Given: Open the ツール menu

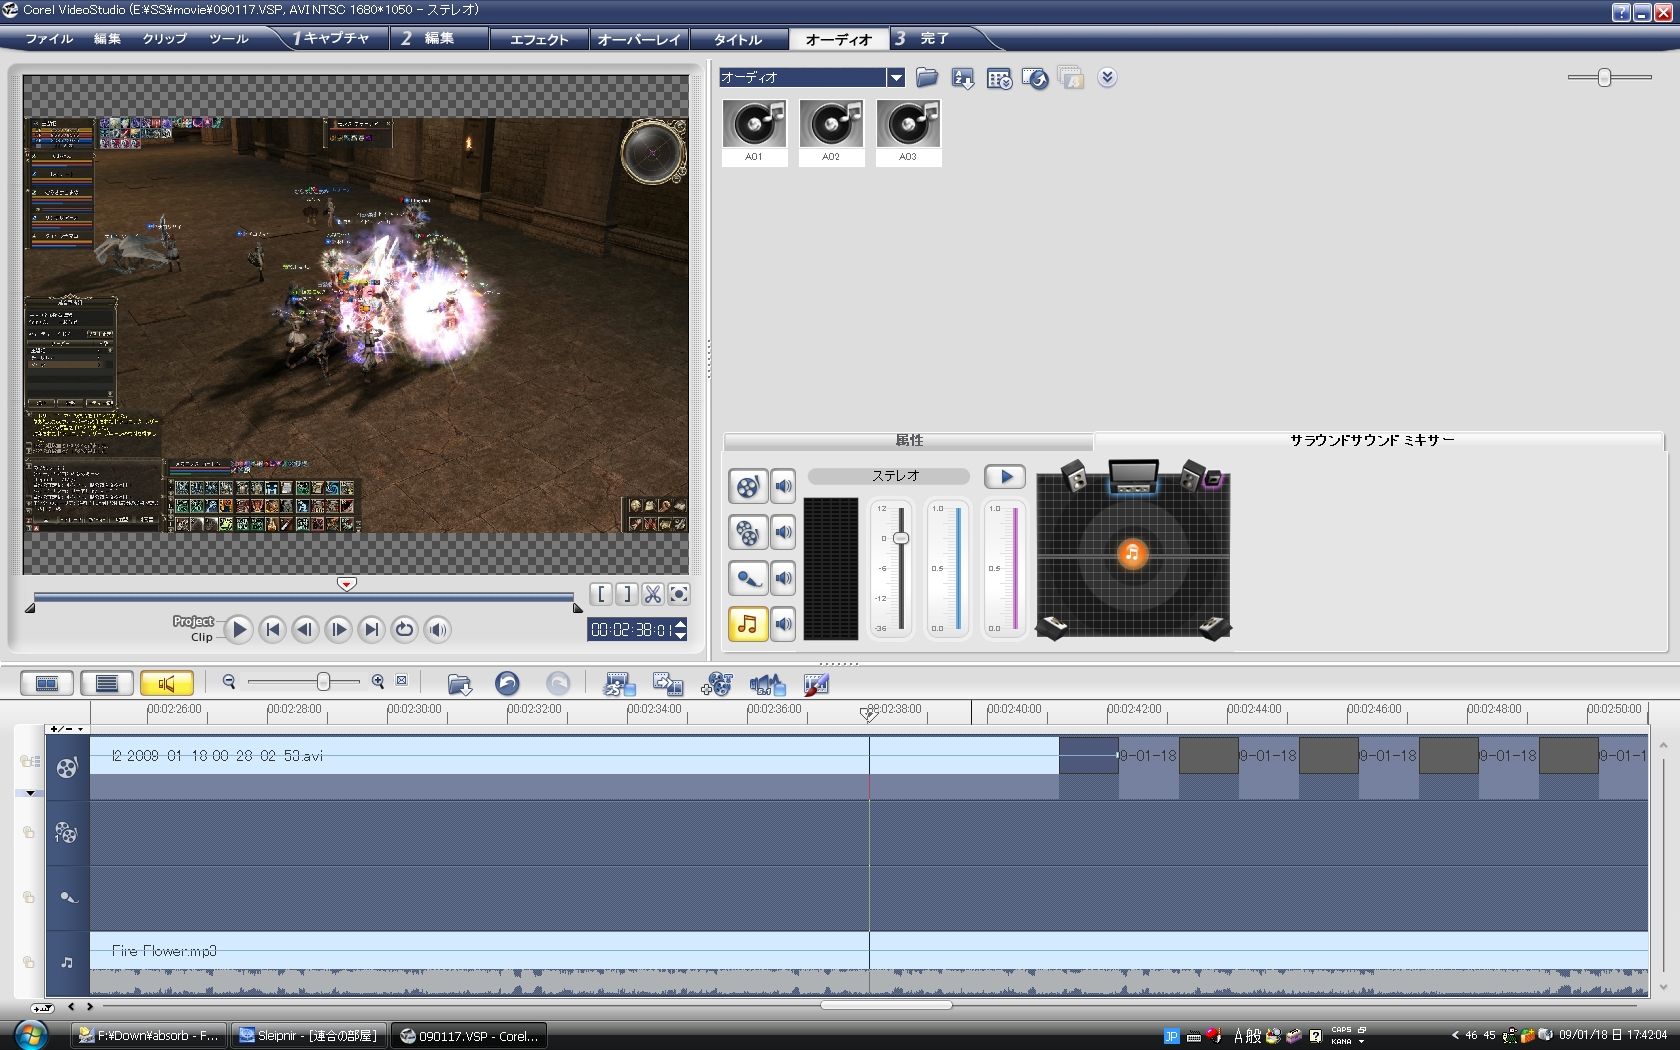Looking at the screenshot, I should [229, 39].
